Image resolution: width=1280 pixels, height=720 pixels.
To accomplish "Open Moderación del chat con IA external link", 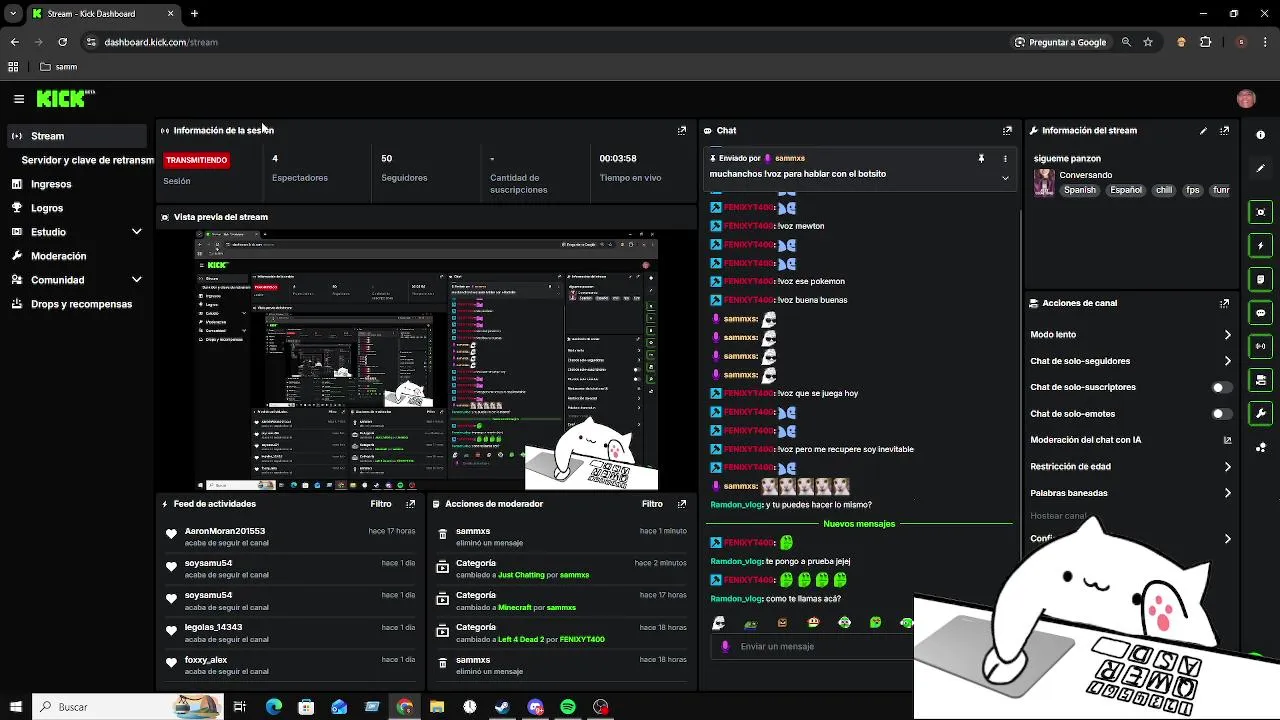I will click(1227, 440).
